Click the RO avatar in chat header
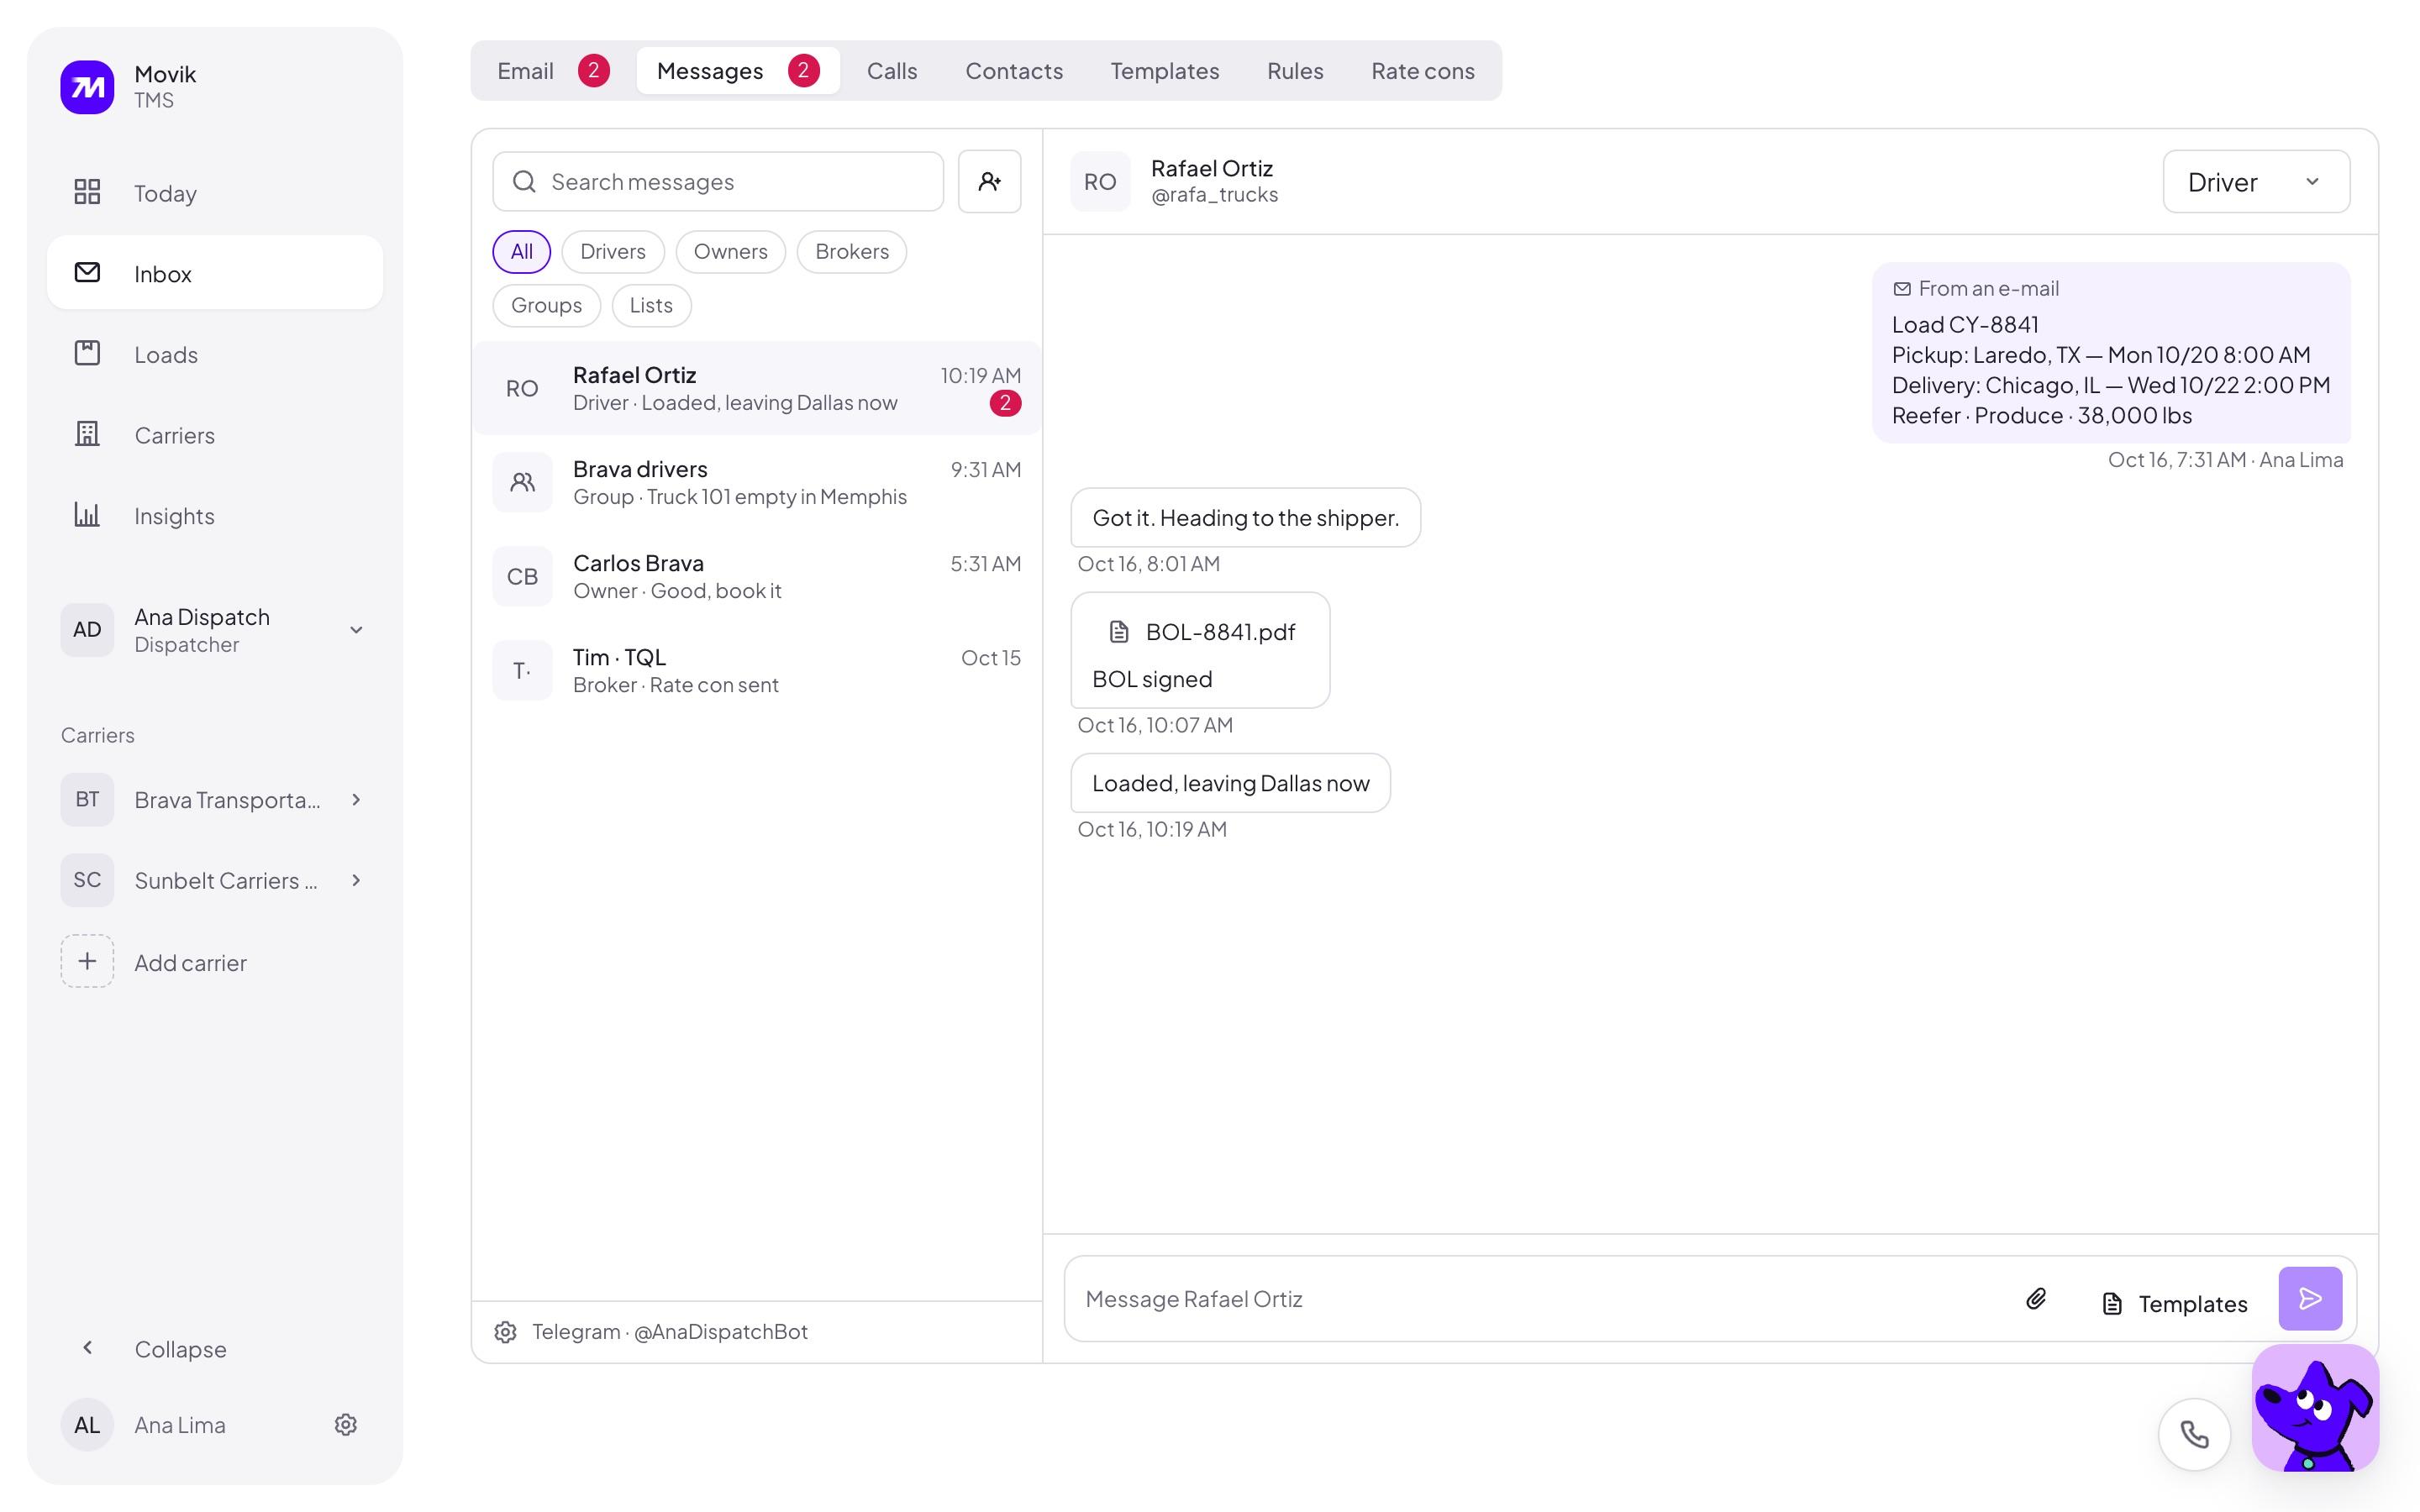The image size is (2420, 1512). coord(1100,181)
